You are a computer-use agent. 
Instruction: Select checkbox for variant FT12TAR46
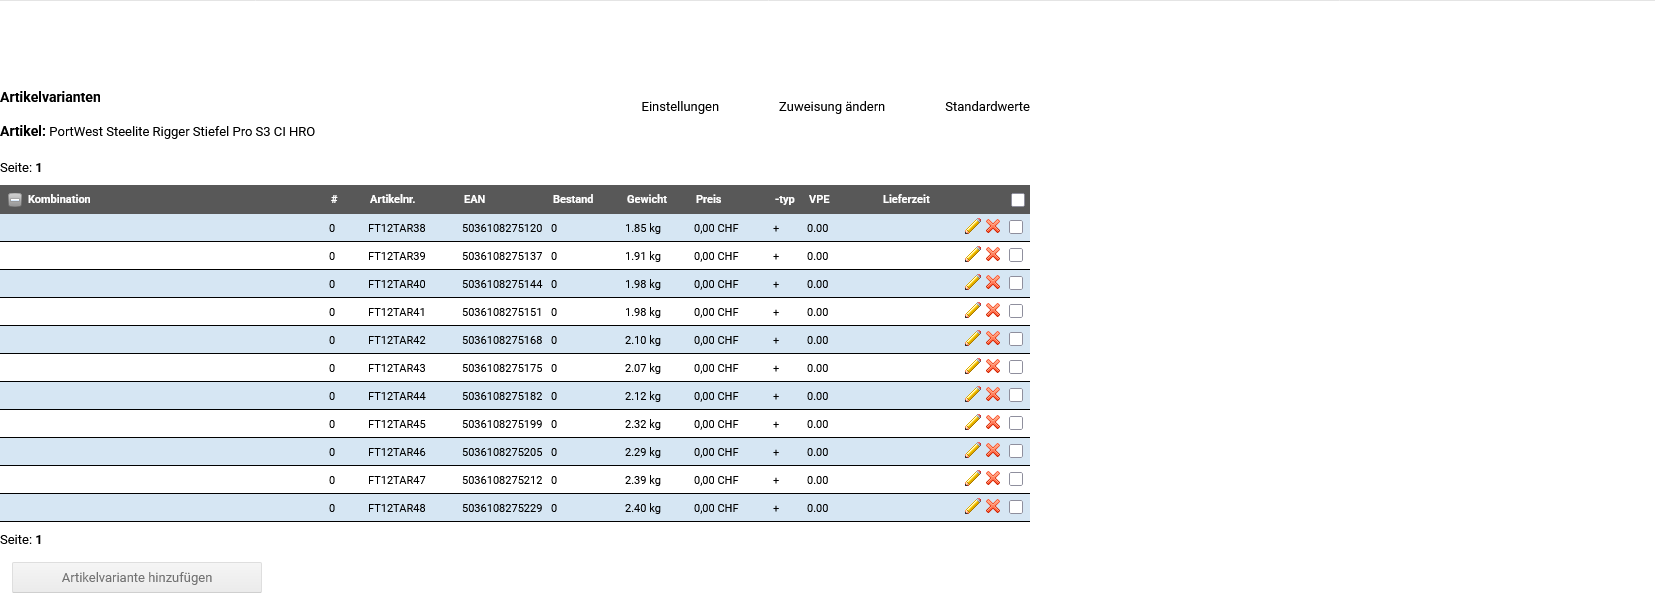(x=1016, y=451)
